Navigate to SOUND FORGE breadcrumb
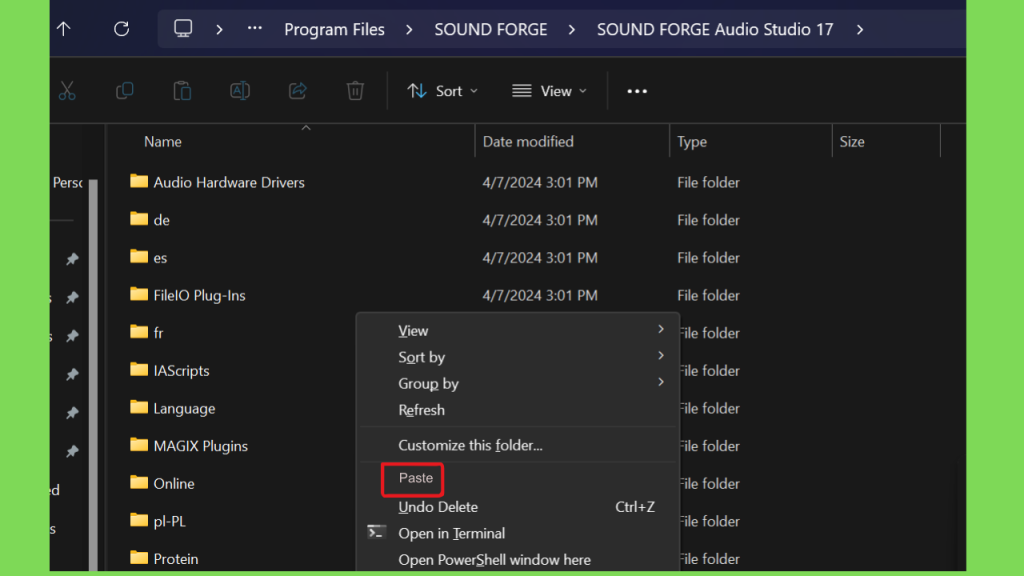Viewport: 1024px width, 576px height. (491, 29)
